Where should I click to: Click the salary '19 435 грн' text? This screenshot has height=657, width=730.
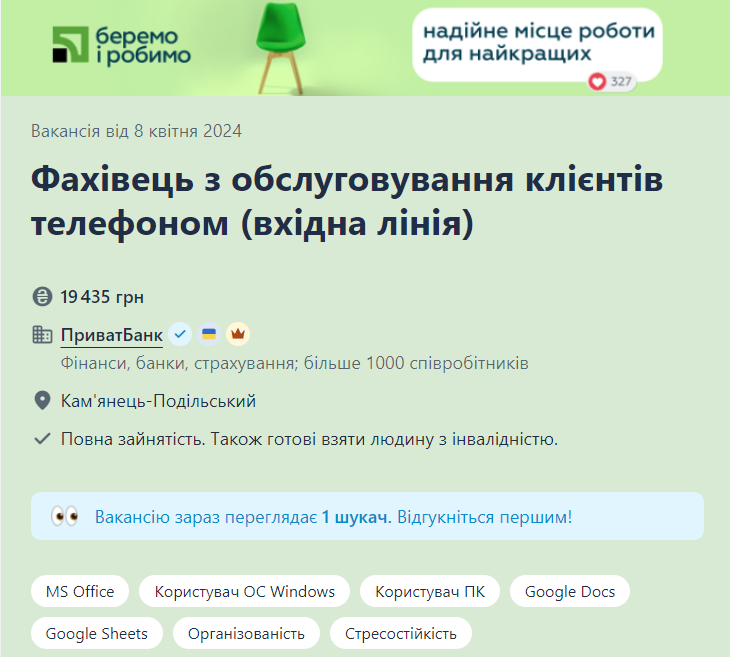click(x=102, y=297)
